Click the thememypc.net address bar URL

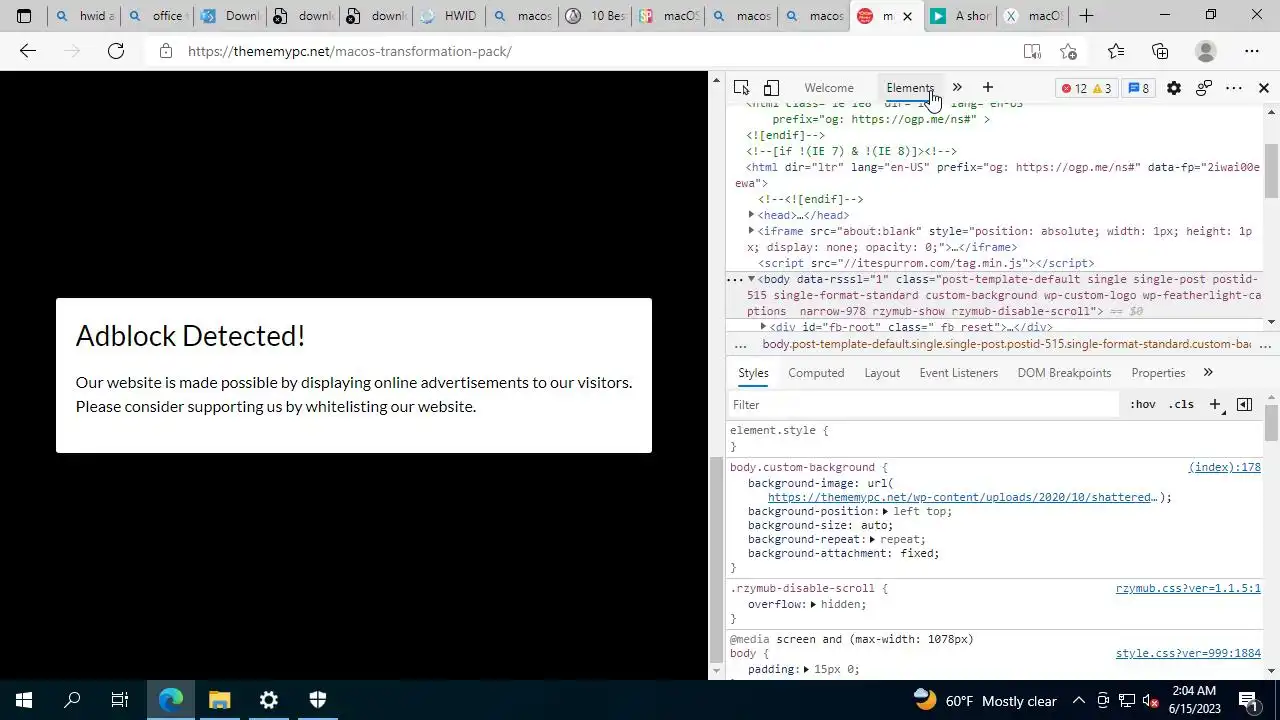(350, 51)
